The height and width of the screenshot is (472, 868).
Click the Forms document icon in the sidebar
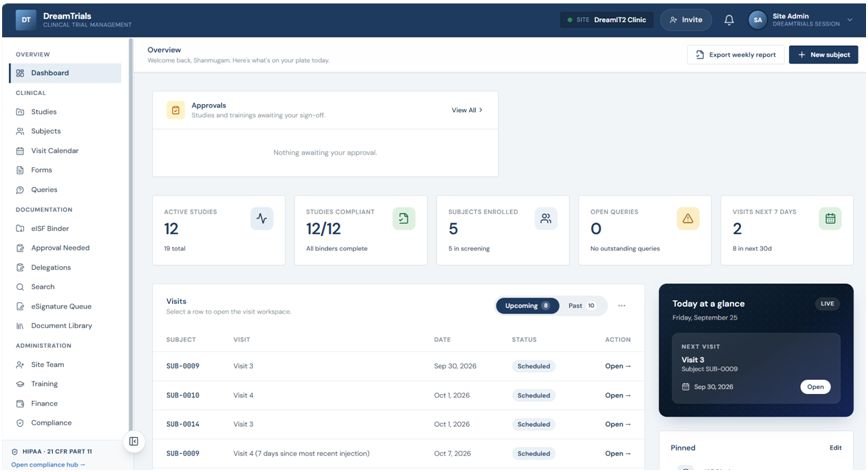(20, 170)
